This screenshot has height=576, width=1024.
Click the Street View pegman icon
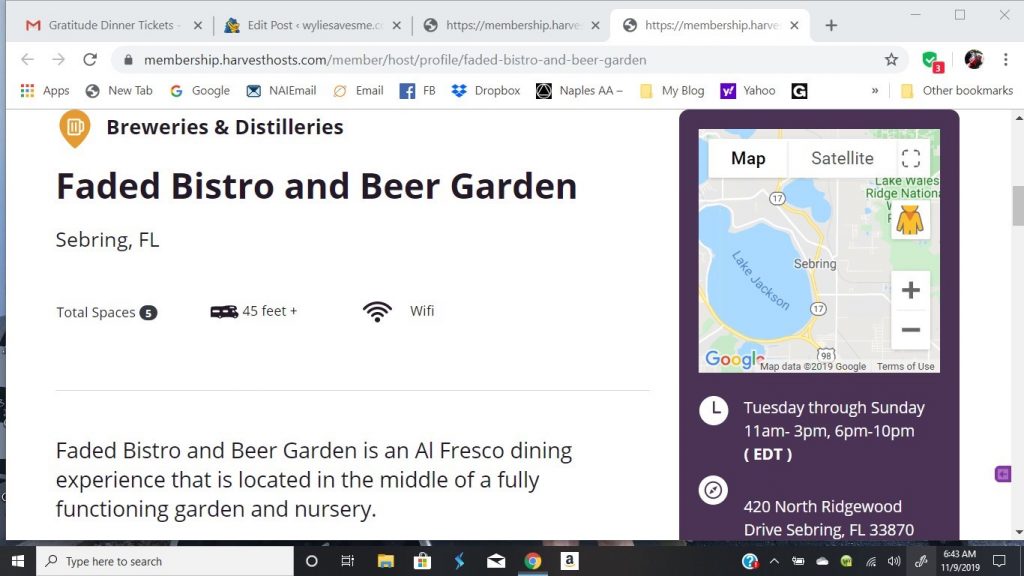909,220
